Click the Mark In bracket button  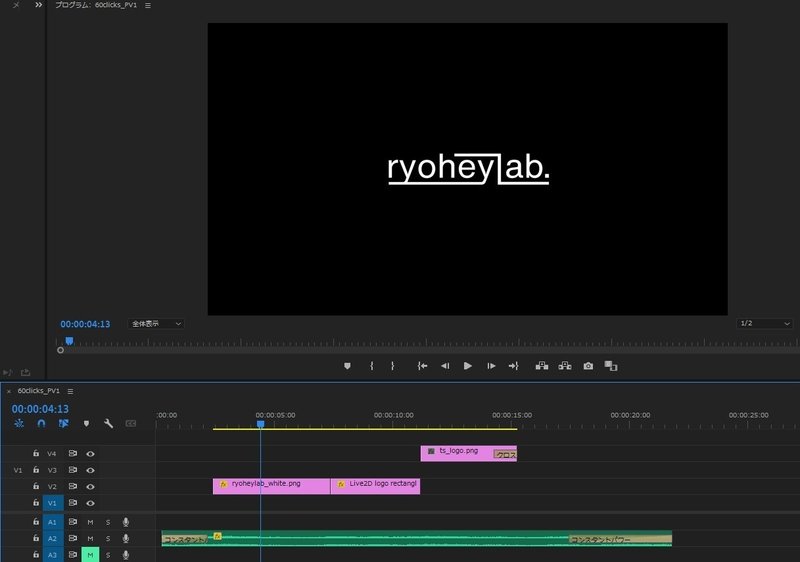[x=372, y=366]
